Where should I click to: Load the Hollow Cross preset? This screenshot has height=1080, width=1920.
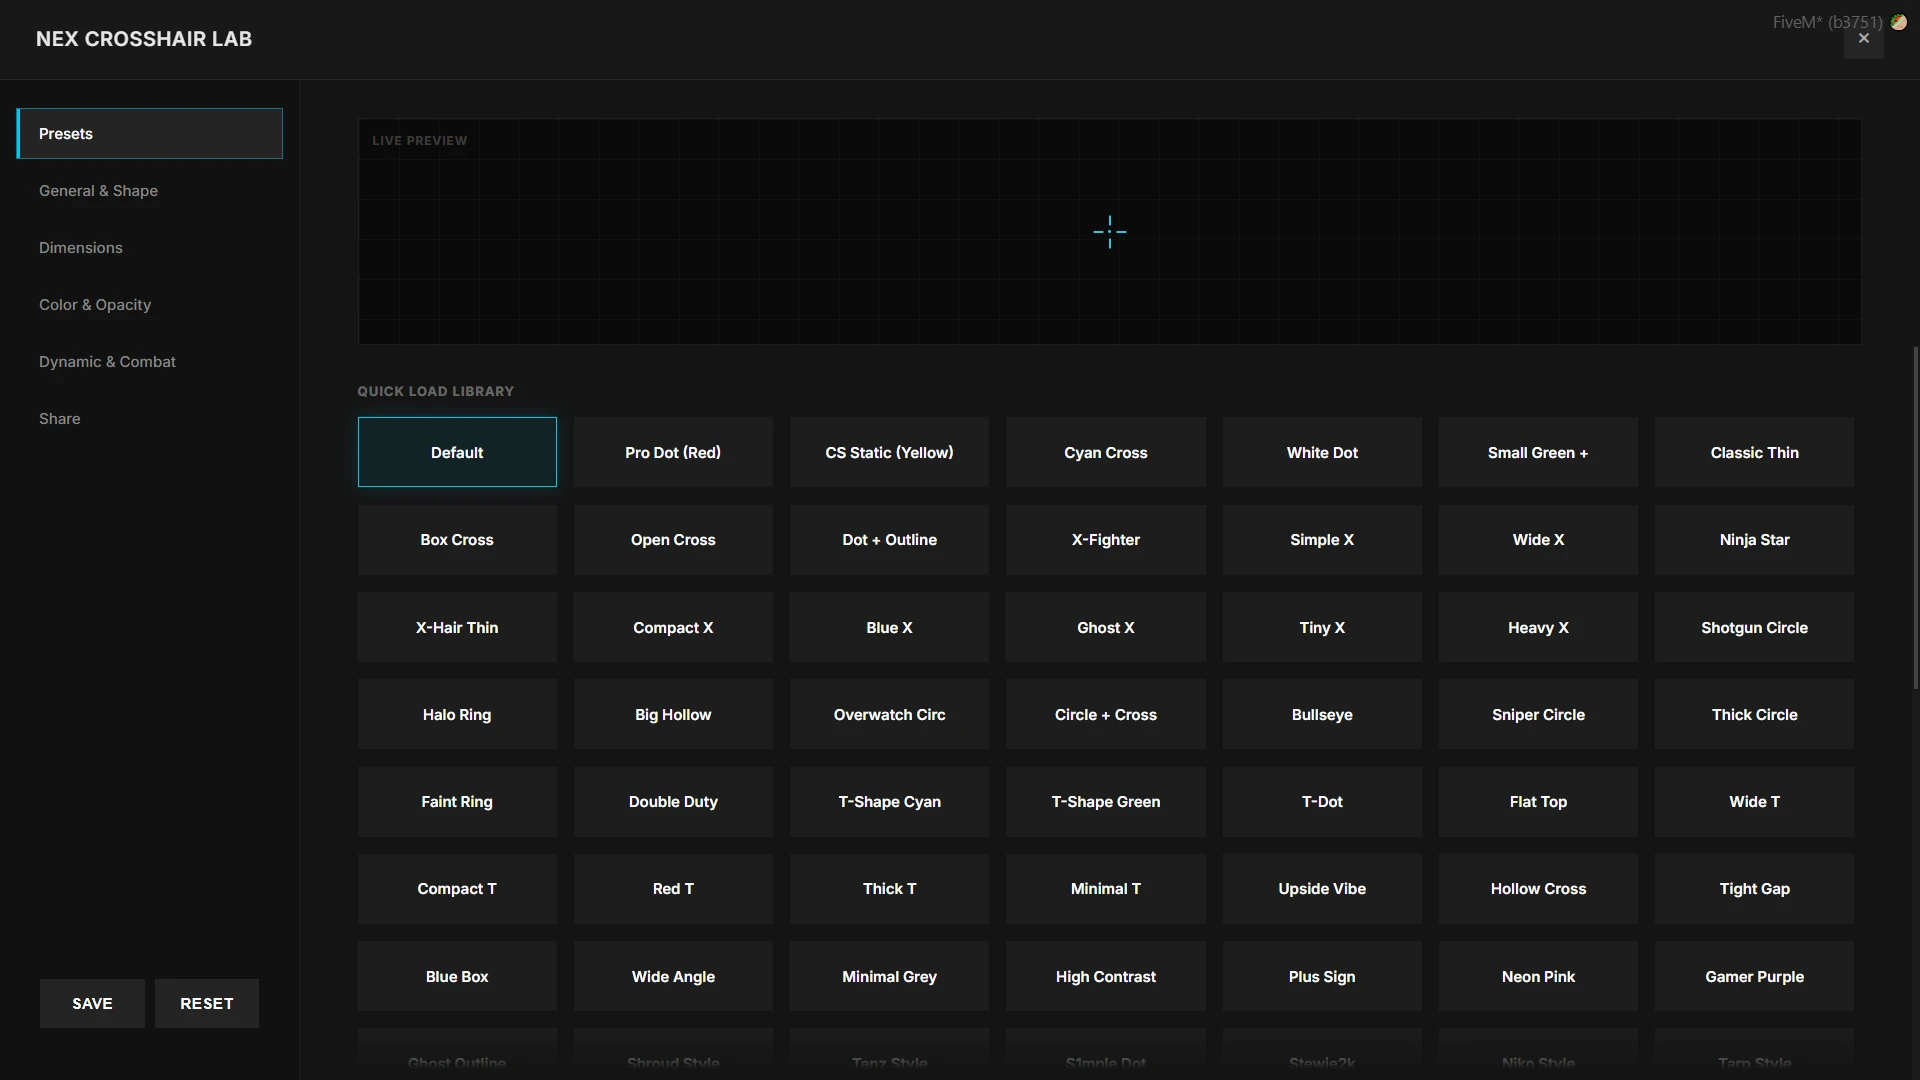[x=1538, y=889]
